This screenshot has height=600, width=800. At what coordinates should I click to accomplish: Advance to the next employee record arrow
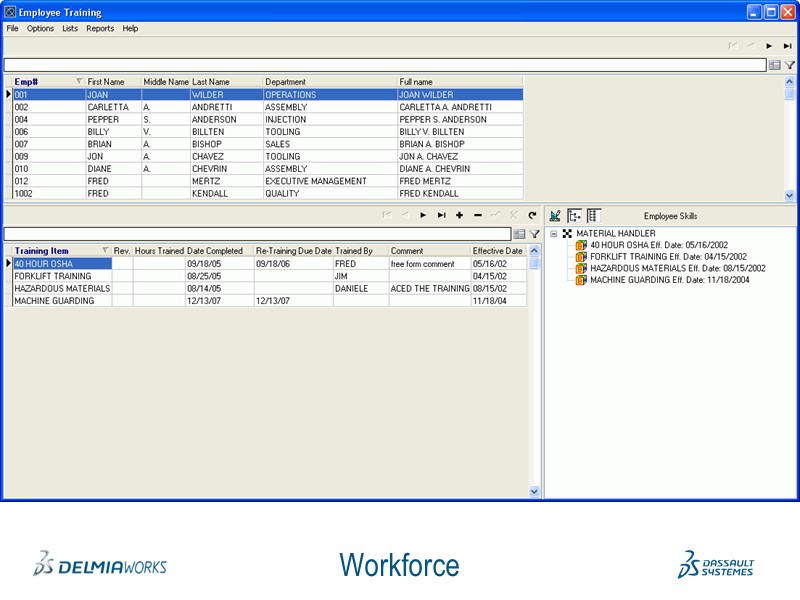769,46
